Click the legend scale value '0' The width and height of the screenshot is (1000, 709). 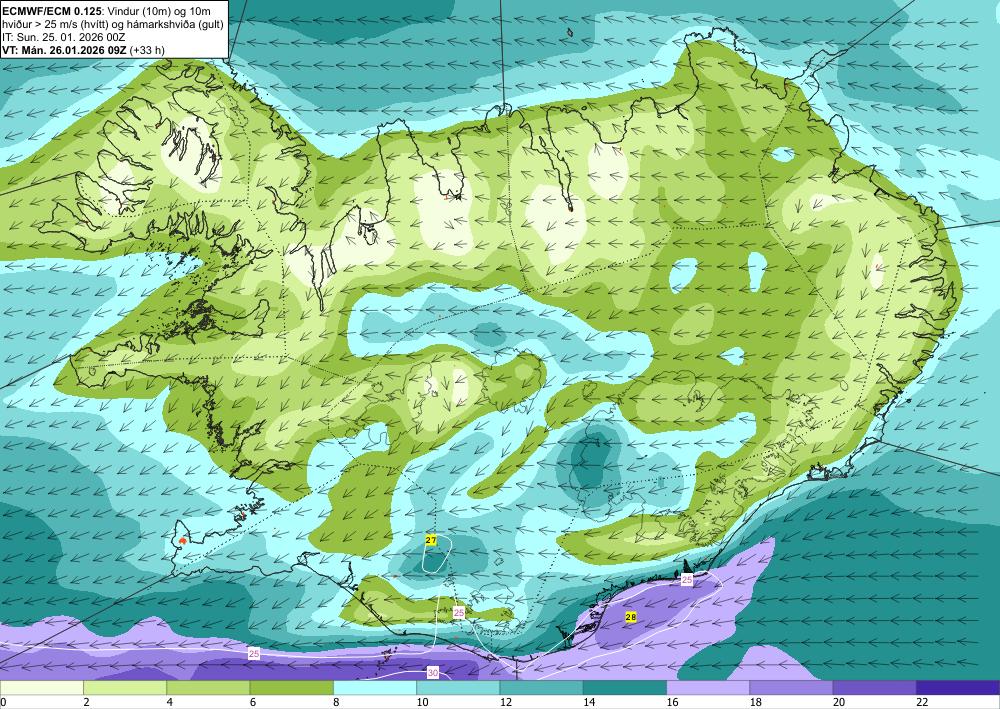3,702
